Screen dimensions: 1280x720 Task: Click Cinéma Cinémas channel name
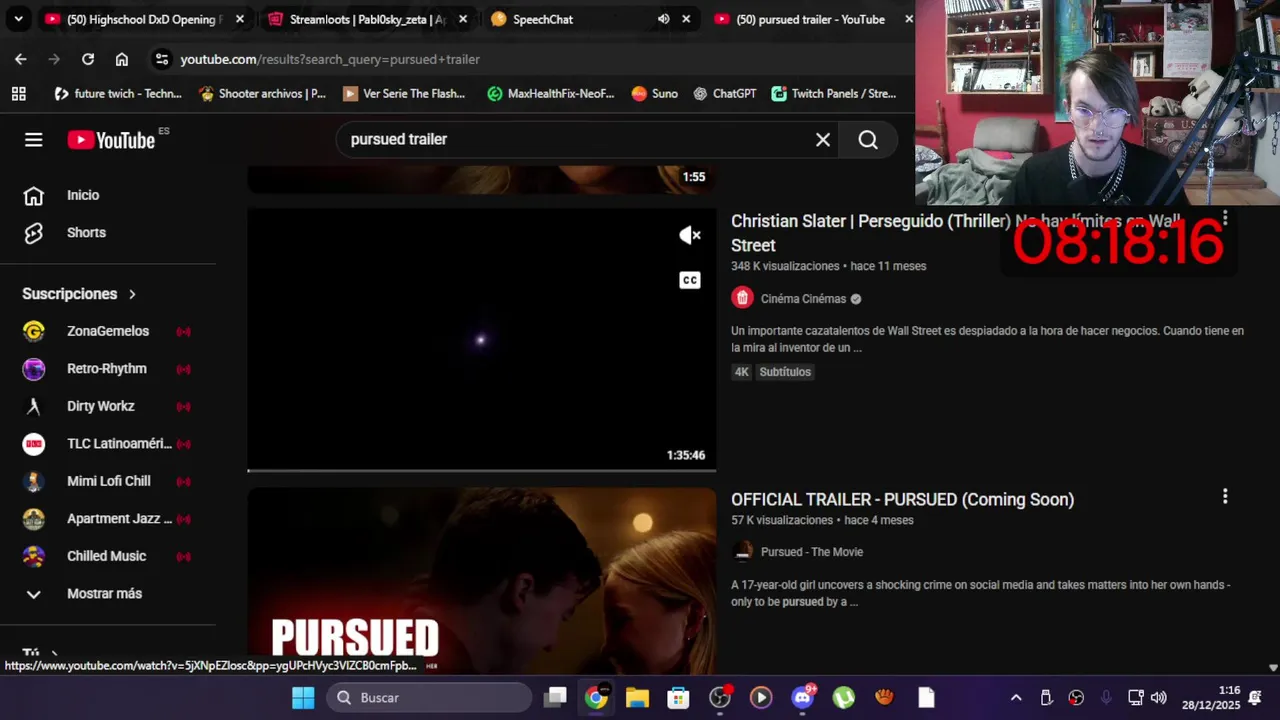tap(803, 298)
